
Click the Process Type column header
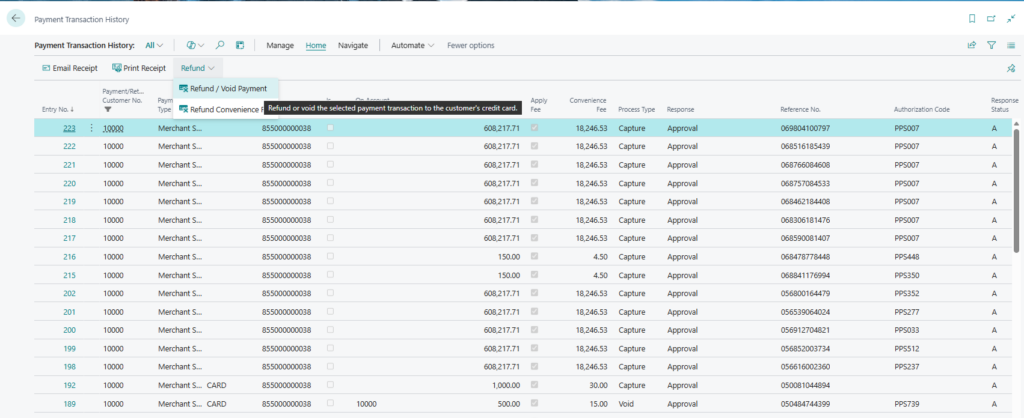(x=637, y=110)
